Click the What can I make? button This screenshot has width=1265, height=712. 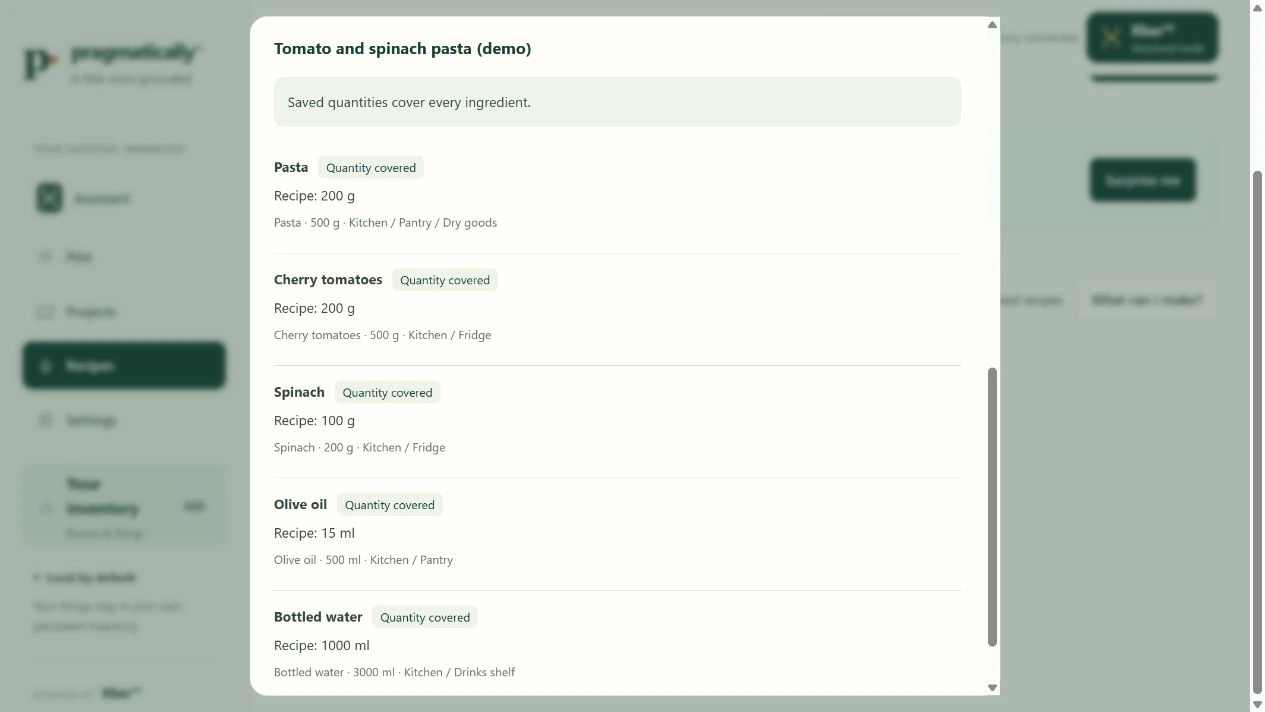(x=1146, y=299)
